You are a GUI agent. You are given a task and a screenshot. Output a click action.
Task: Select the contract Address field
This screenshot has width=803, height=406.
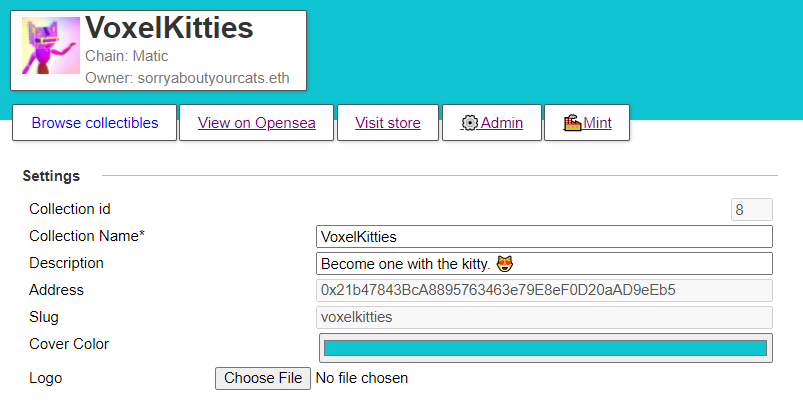tap(544, 290)
